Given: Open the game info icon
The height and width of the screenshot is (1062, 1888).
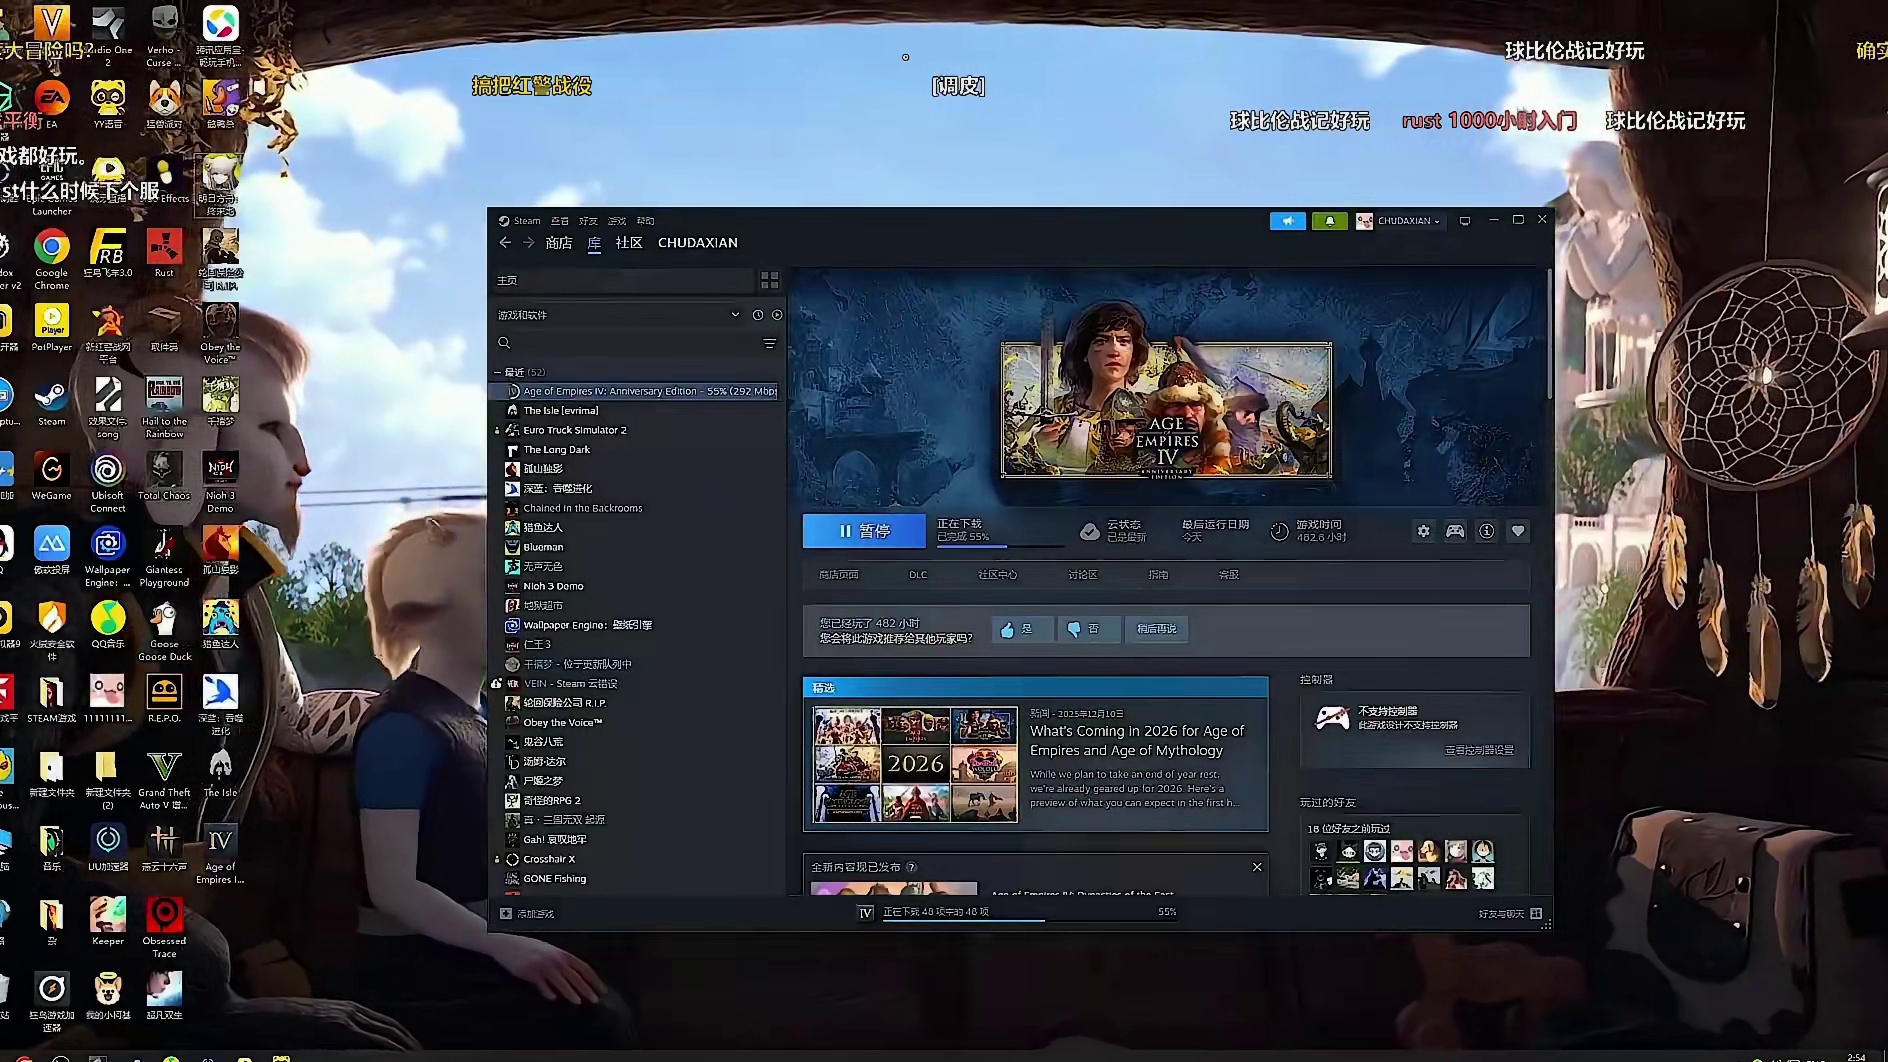Looking at the screenshot, I should (x=1486, y=531).
